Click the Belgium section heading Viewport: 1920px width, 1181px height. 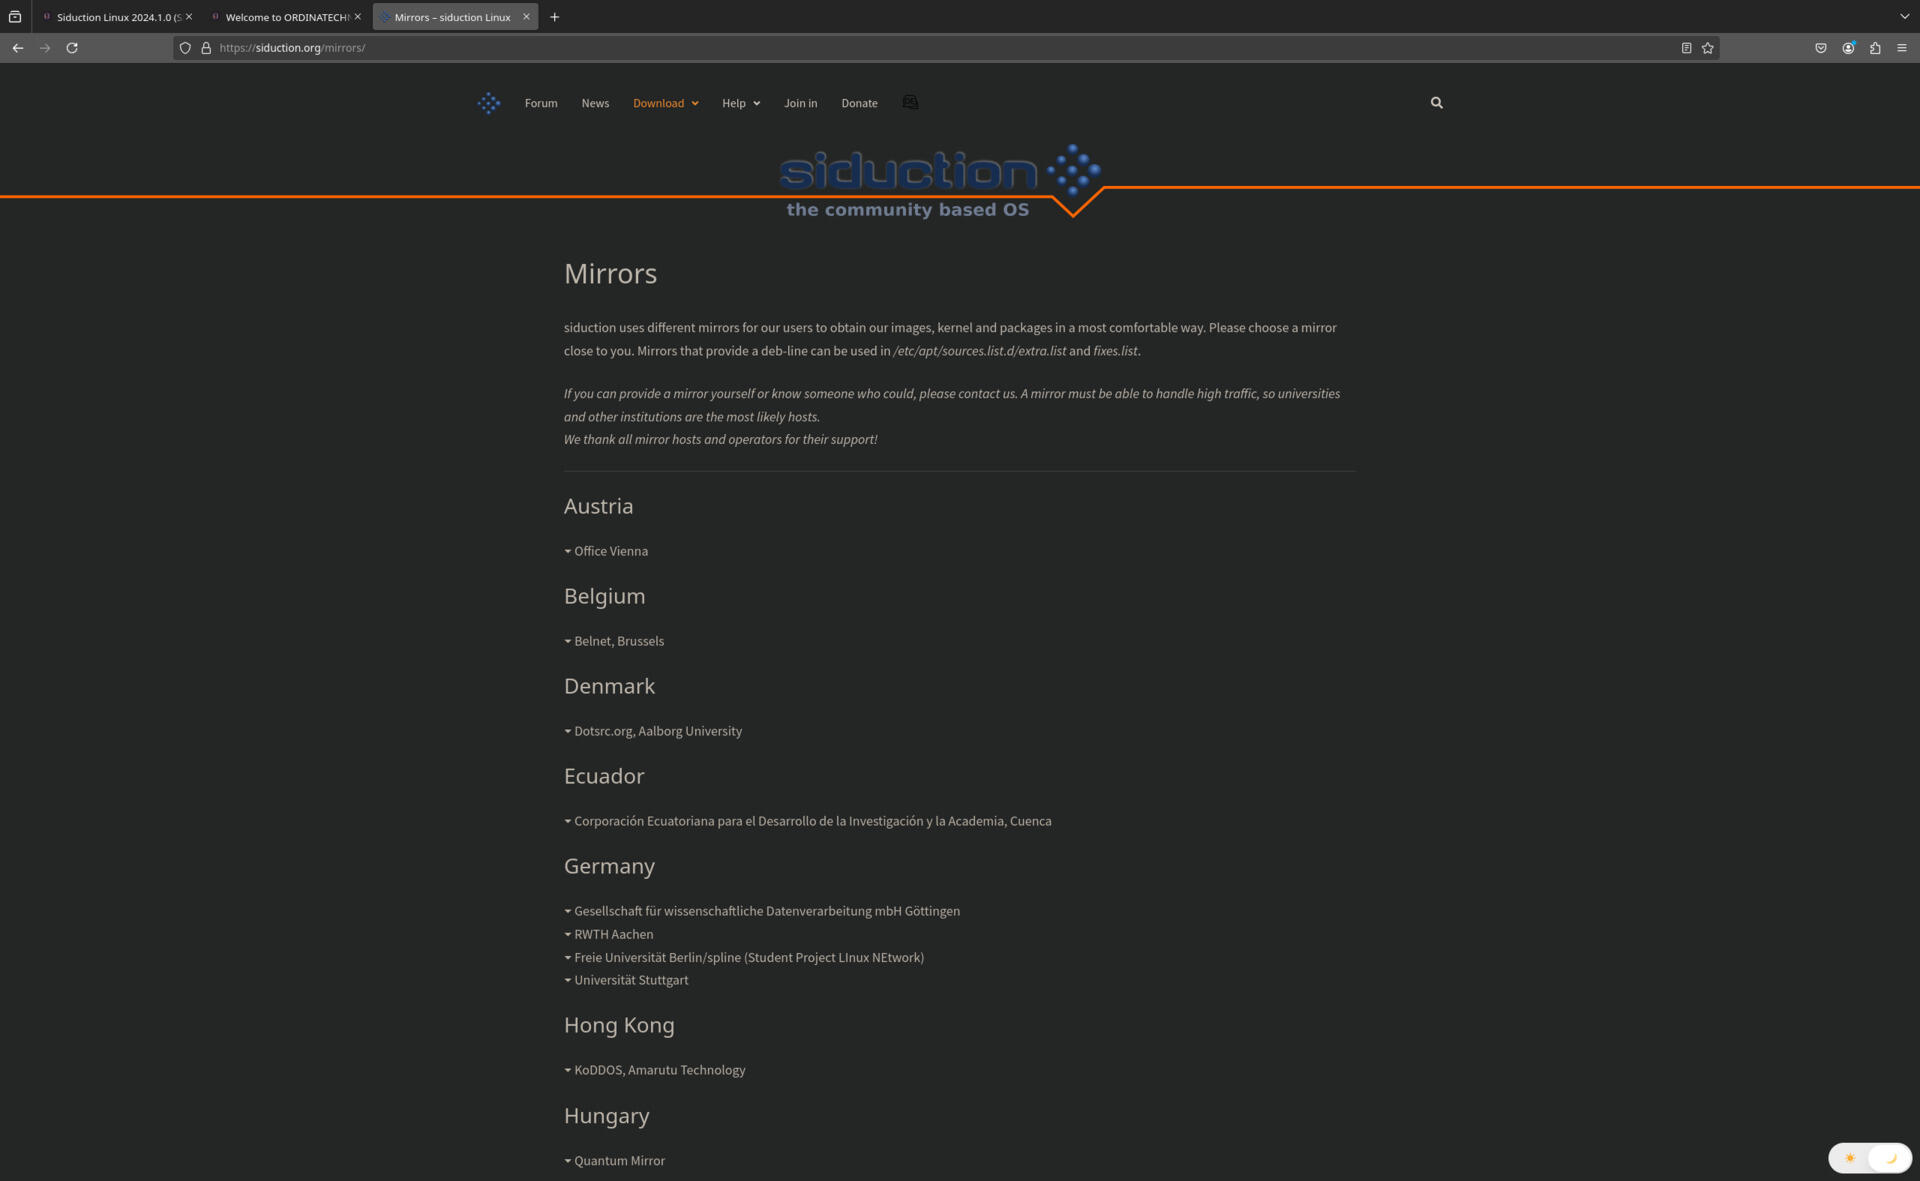click(x=604, y=596)
